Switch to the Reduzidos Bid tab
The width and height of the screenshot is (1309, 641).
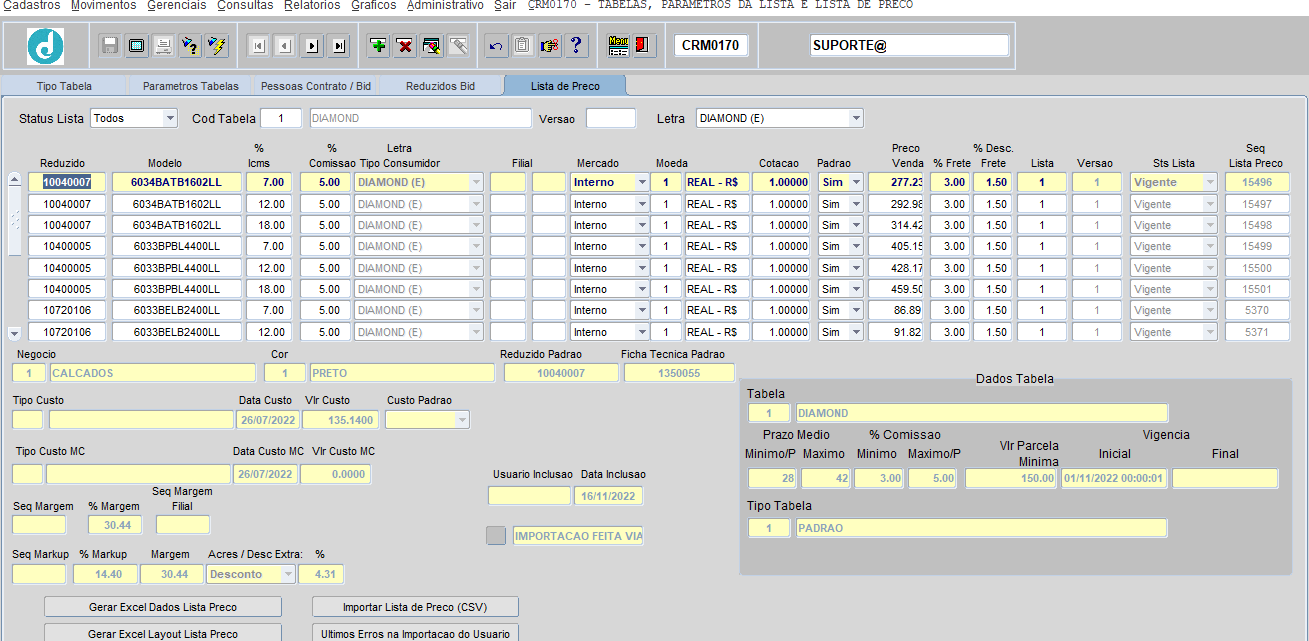pos(440,86)
